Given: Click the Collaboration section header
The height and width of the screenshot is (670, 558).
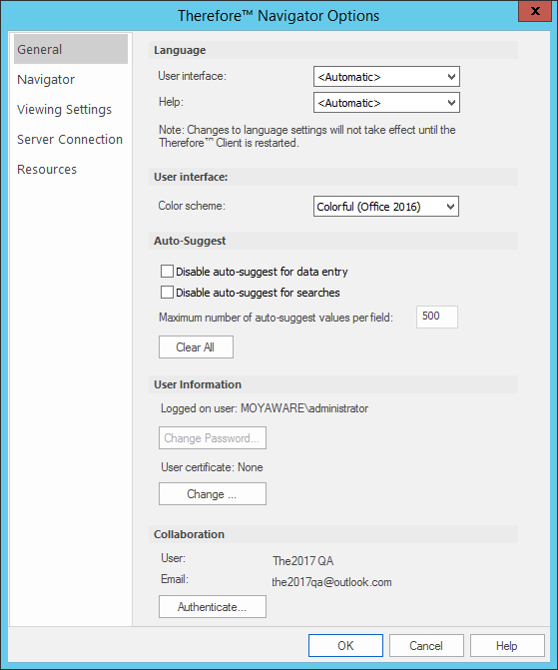Looking at the screenshot, I should click(x=333, y=534).
